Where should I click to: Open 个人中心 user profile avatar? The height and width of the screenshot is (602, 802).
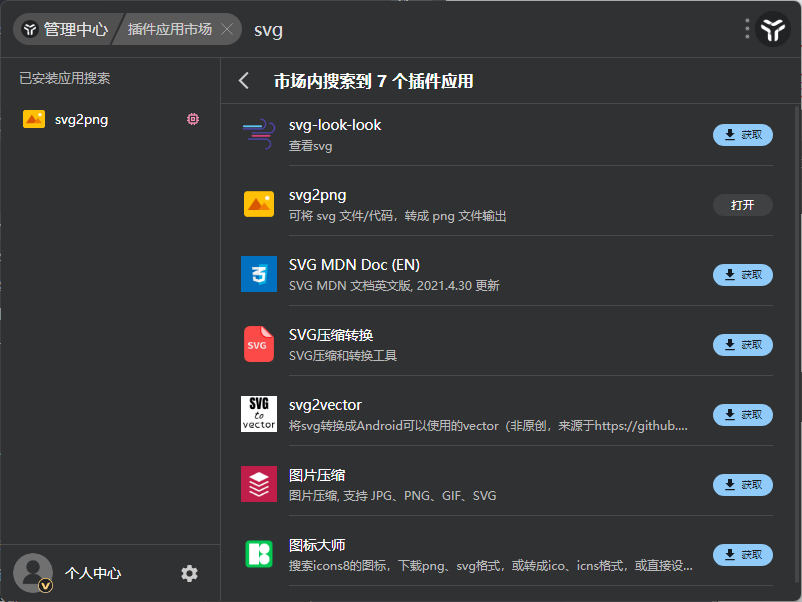[x=33, y=573]
